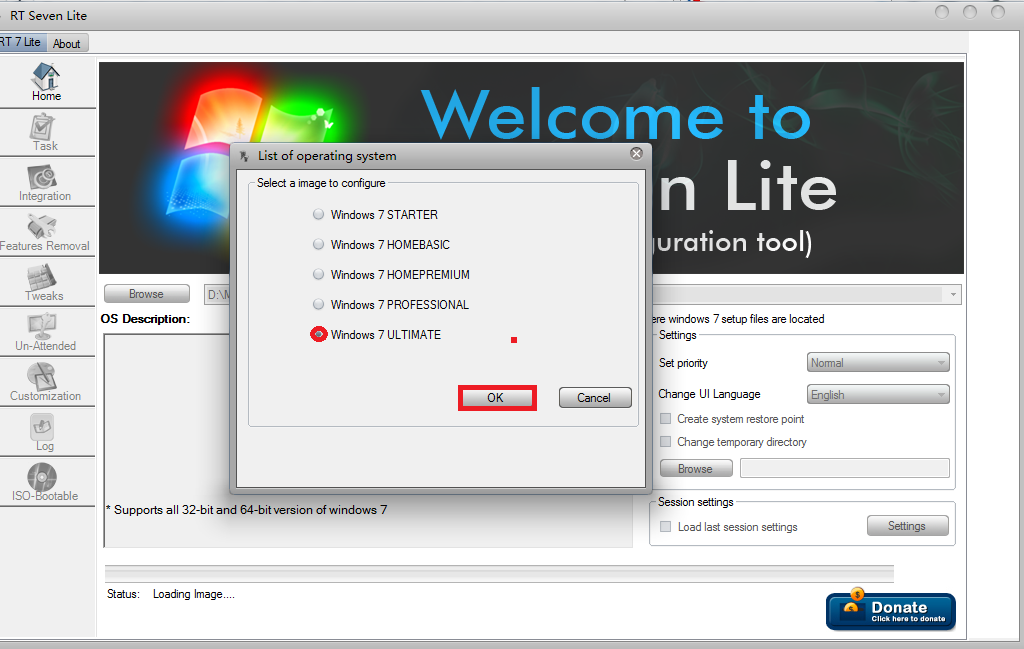Select Windows 7 STARTER radio button
1024x649 pixels.
318,214
